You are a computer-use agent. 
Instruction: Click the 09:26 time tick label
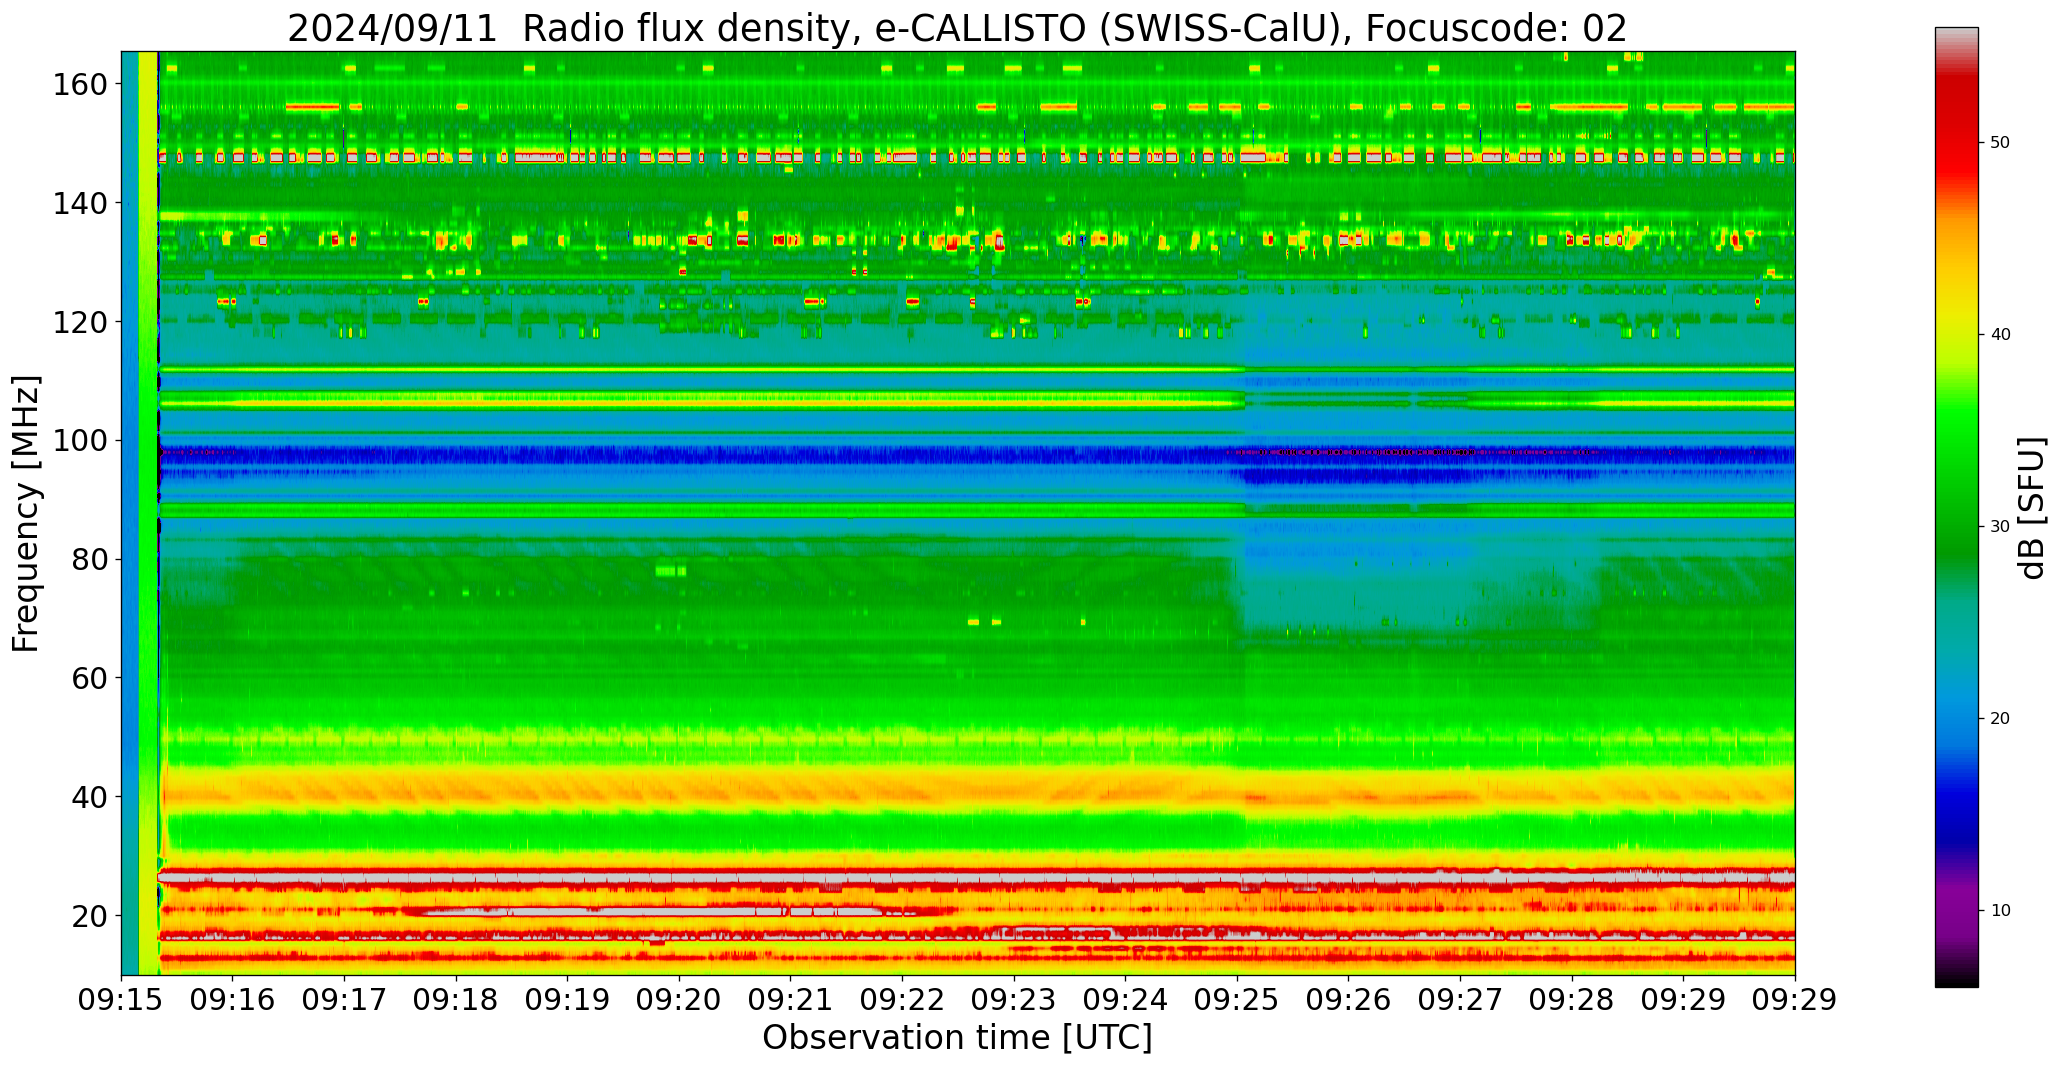pyautogui.click(x=1349, y=1000)
